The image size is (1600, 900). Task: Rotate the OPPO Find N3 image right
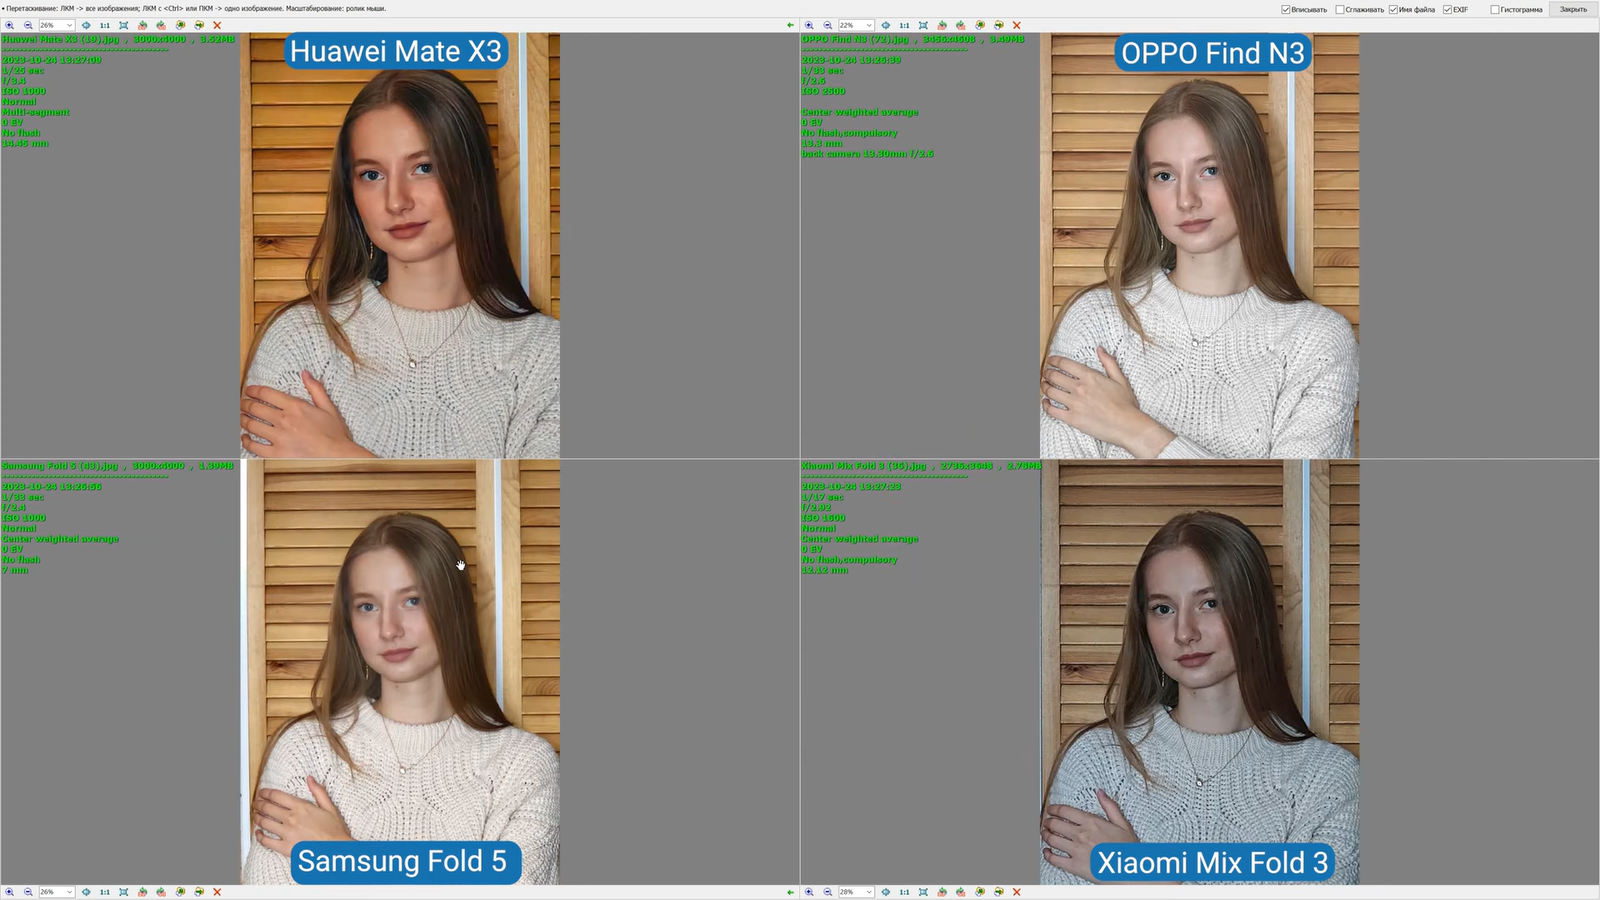click(x=961, y=25)
